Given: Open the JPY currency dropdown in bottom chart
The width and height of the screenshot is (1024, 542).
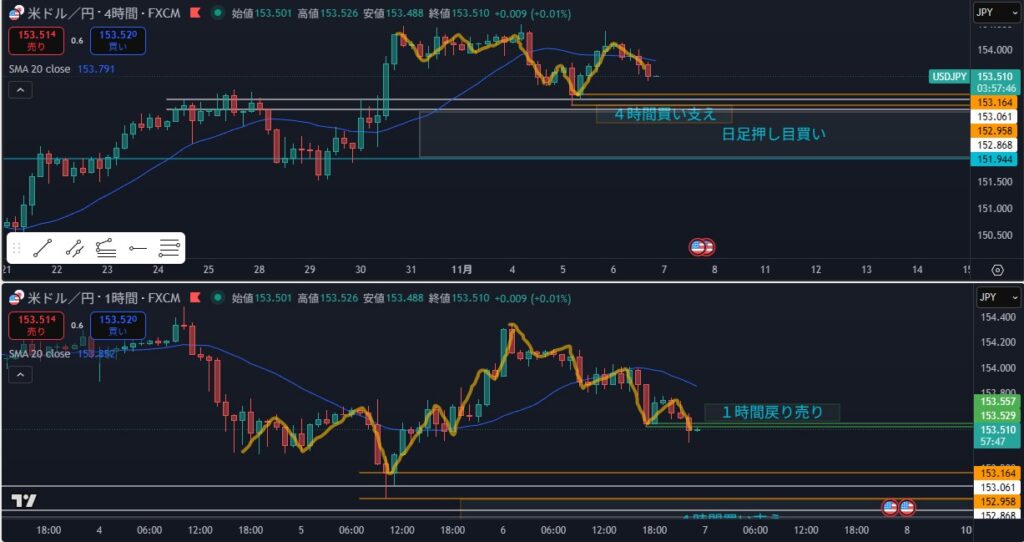Looking at the screenshot, I should point(996,297).
